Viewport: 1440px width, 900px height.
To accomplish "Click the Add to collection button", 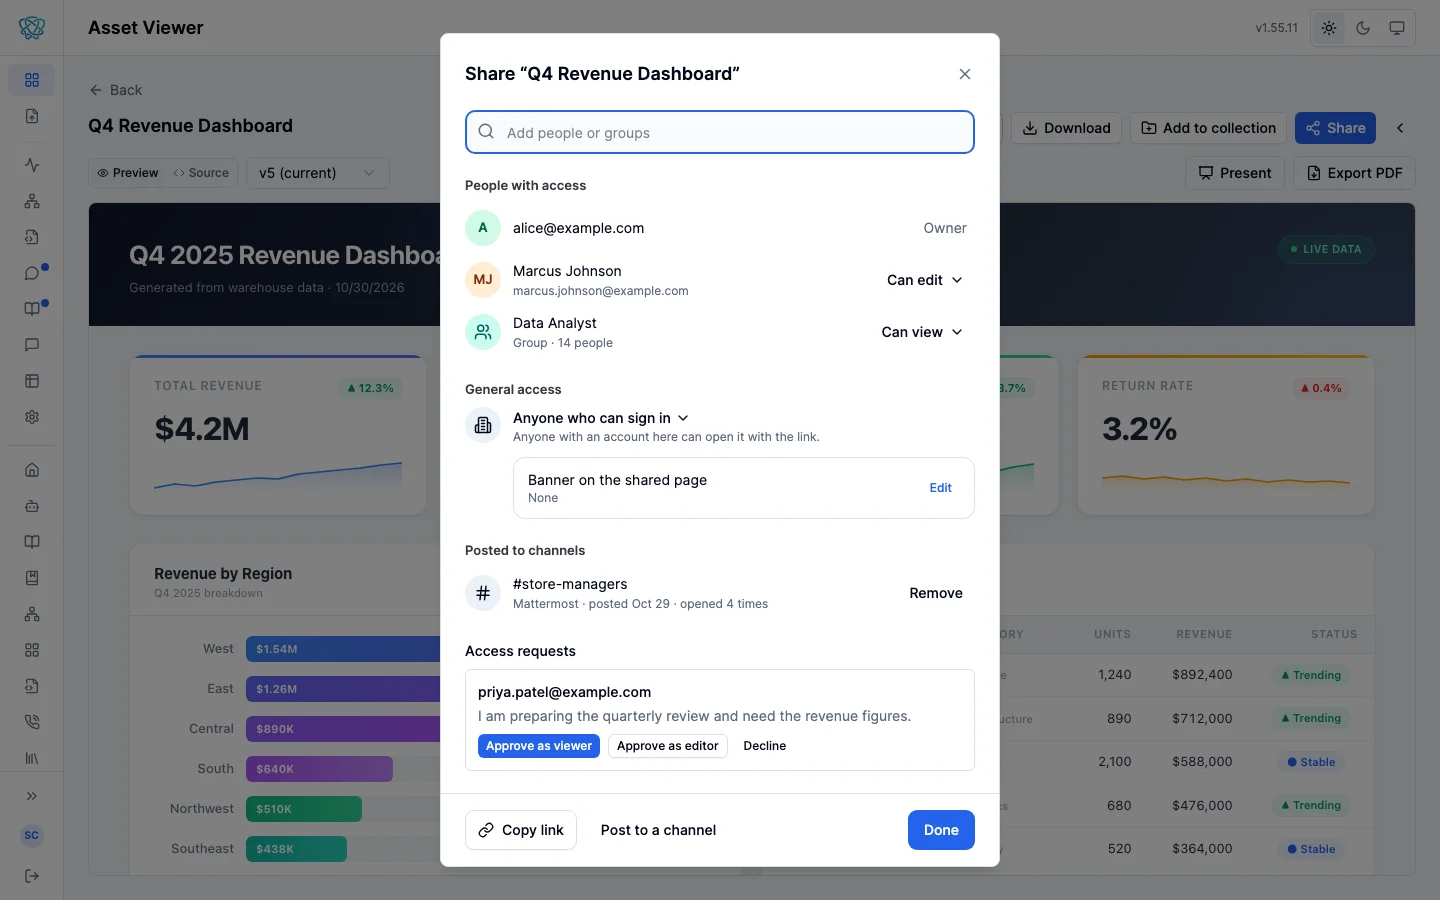I will tap(1208, 128).
